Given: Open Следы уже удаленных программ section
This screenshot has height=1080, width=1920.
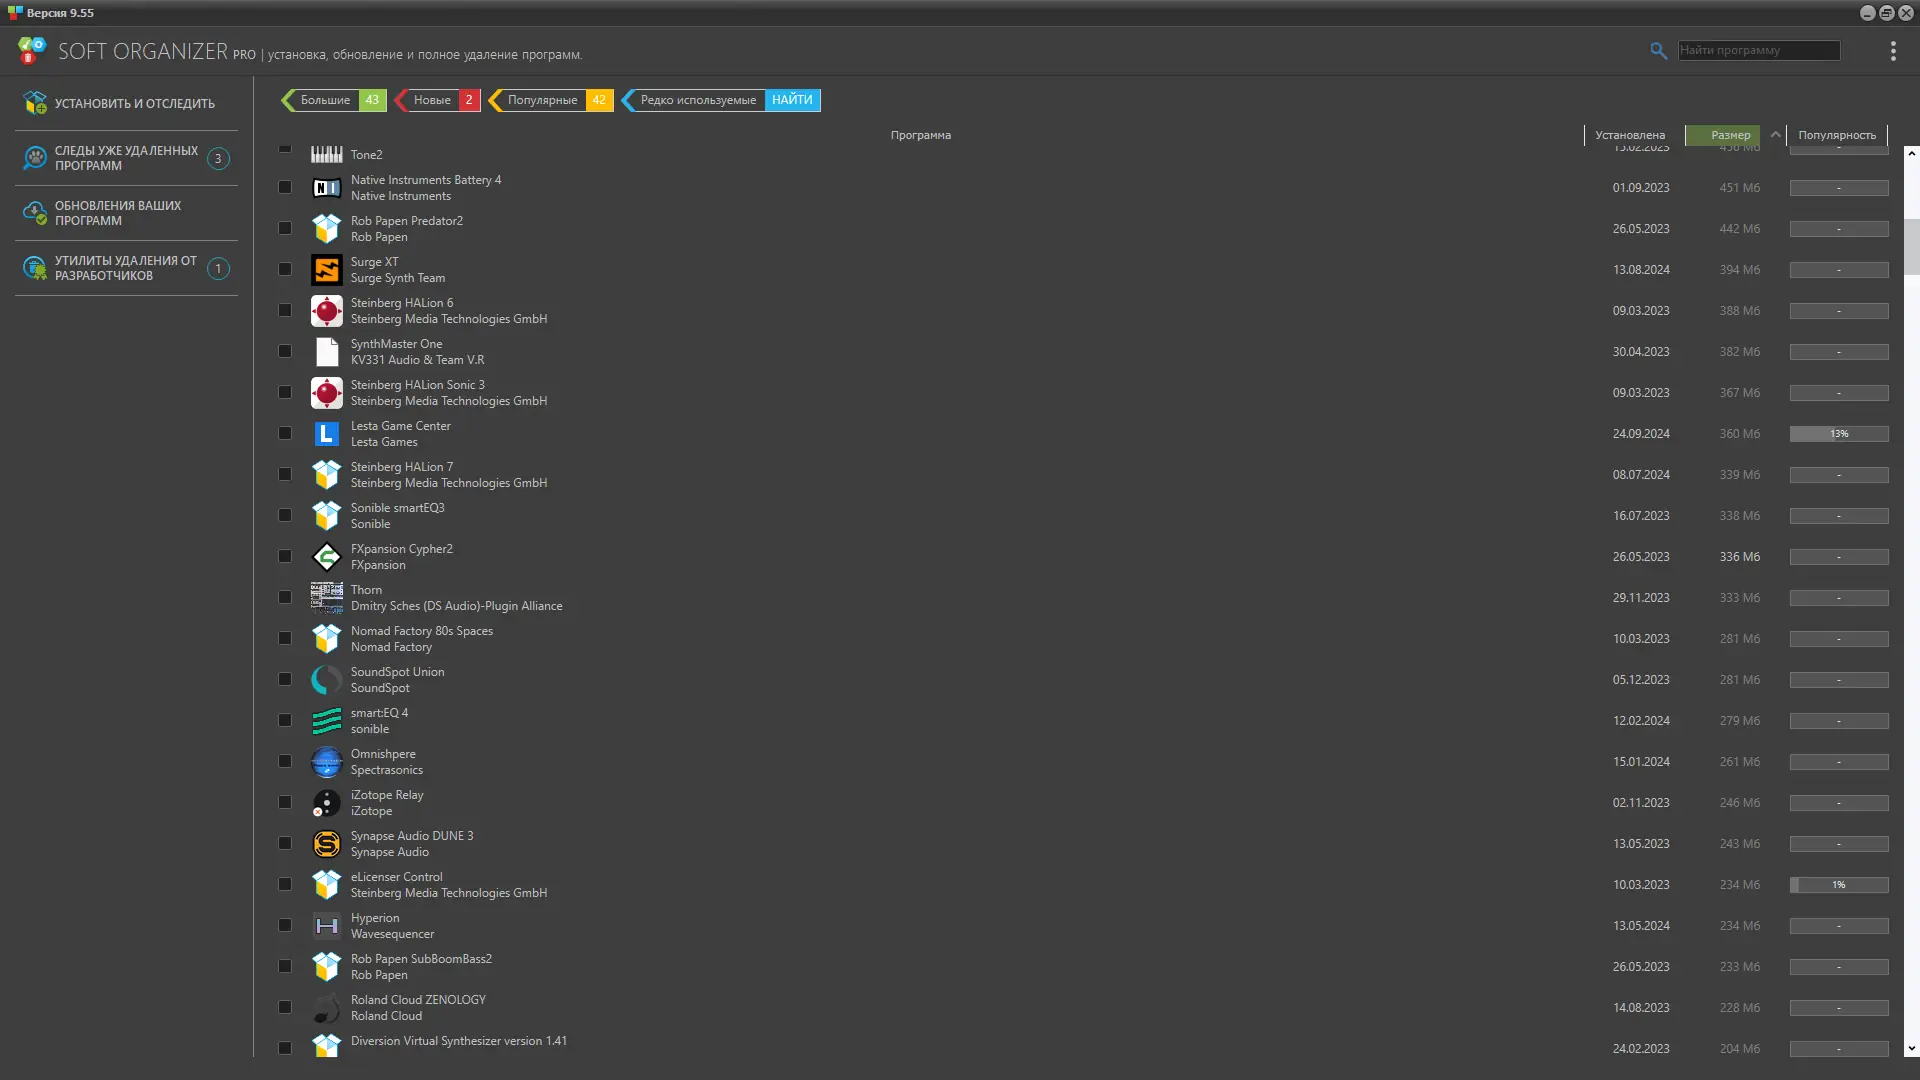Looking at the screenshot, I should tap(126, 158).
